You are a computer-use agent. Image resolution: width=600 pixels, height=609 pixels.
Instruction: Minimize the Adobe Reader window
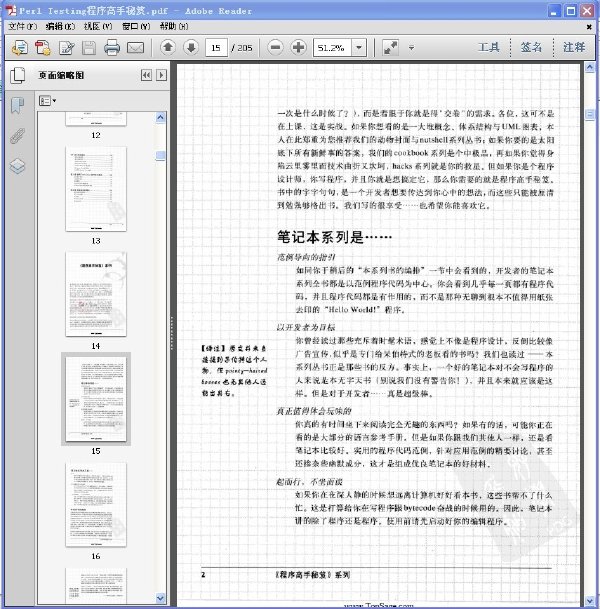[x=554, y=11]
